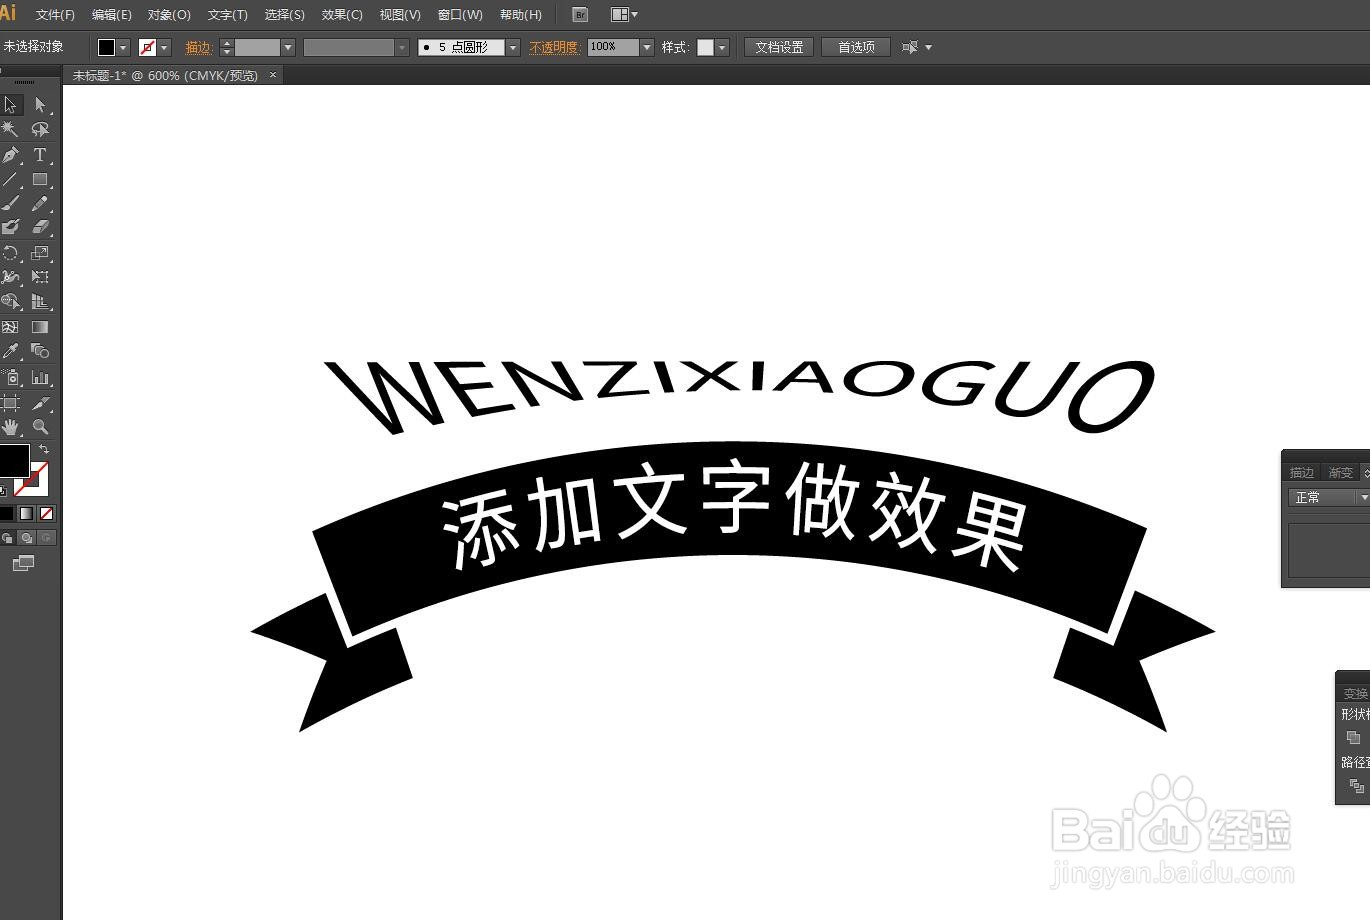Activate the Paintbrush tool

(x=11, y=203)
